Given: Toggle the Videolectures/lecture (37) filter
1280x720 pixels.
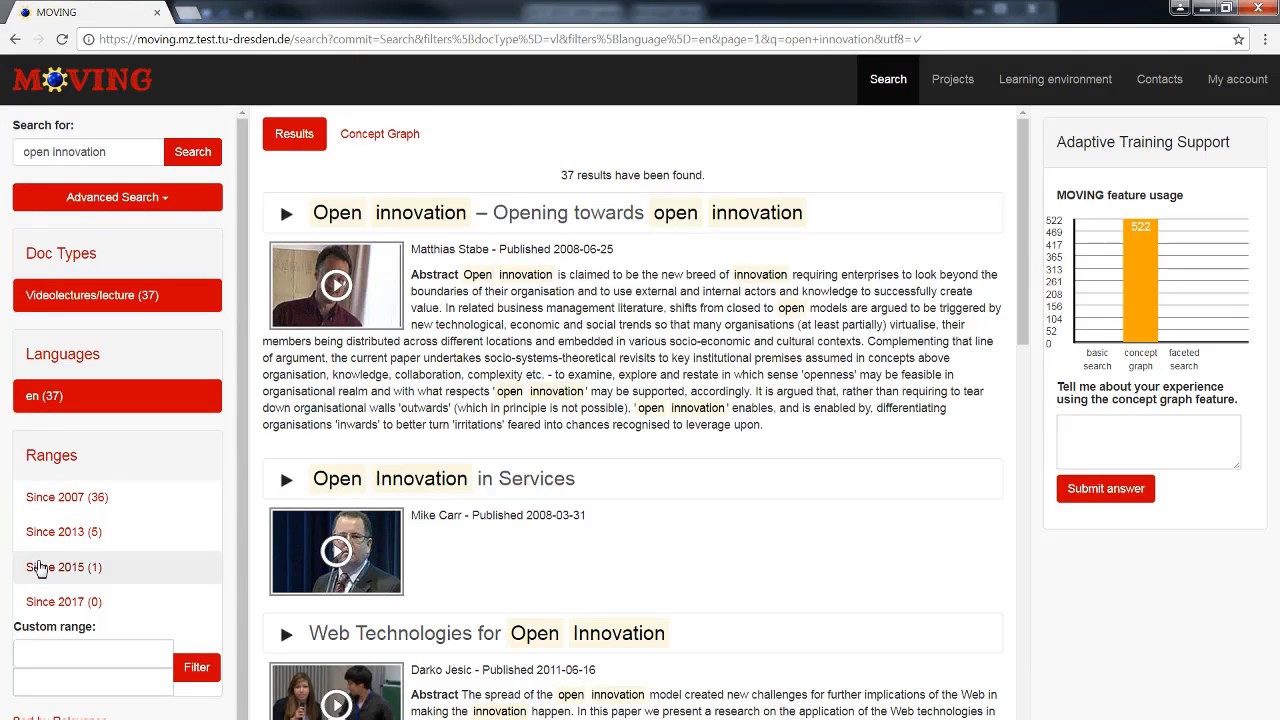Looking at the screenshot, I should (117, 295).
